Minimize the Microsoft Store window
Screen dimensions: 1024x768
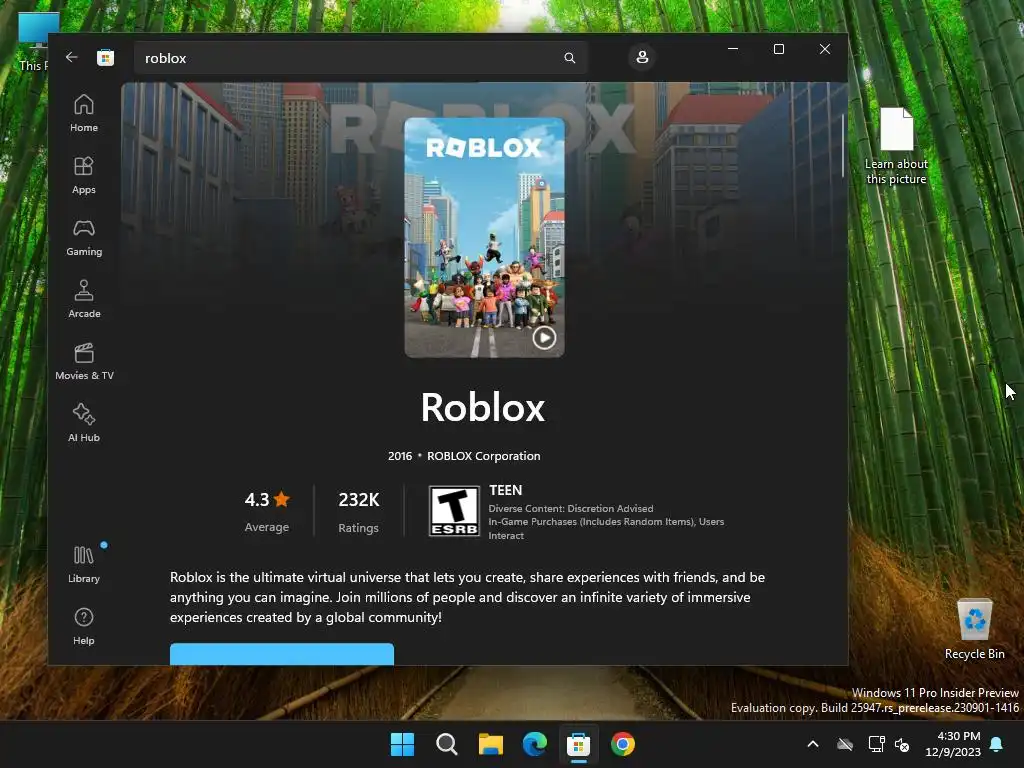(733, 49)
